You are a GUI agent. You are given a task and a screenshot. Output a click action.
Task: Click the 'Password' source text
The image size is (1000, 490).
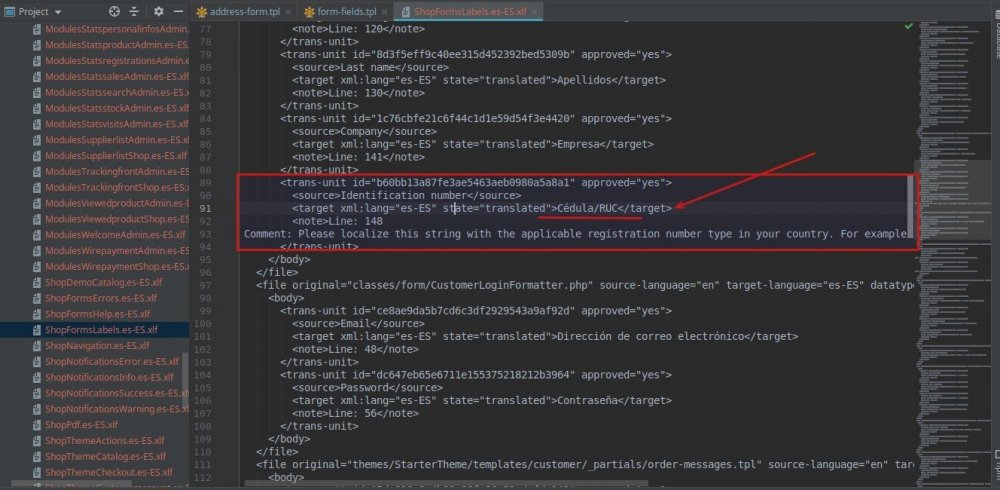click(x=365, y=388)
